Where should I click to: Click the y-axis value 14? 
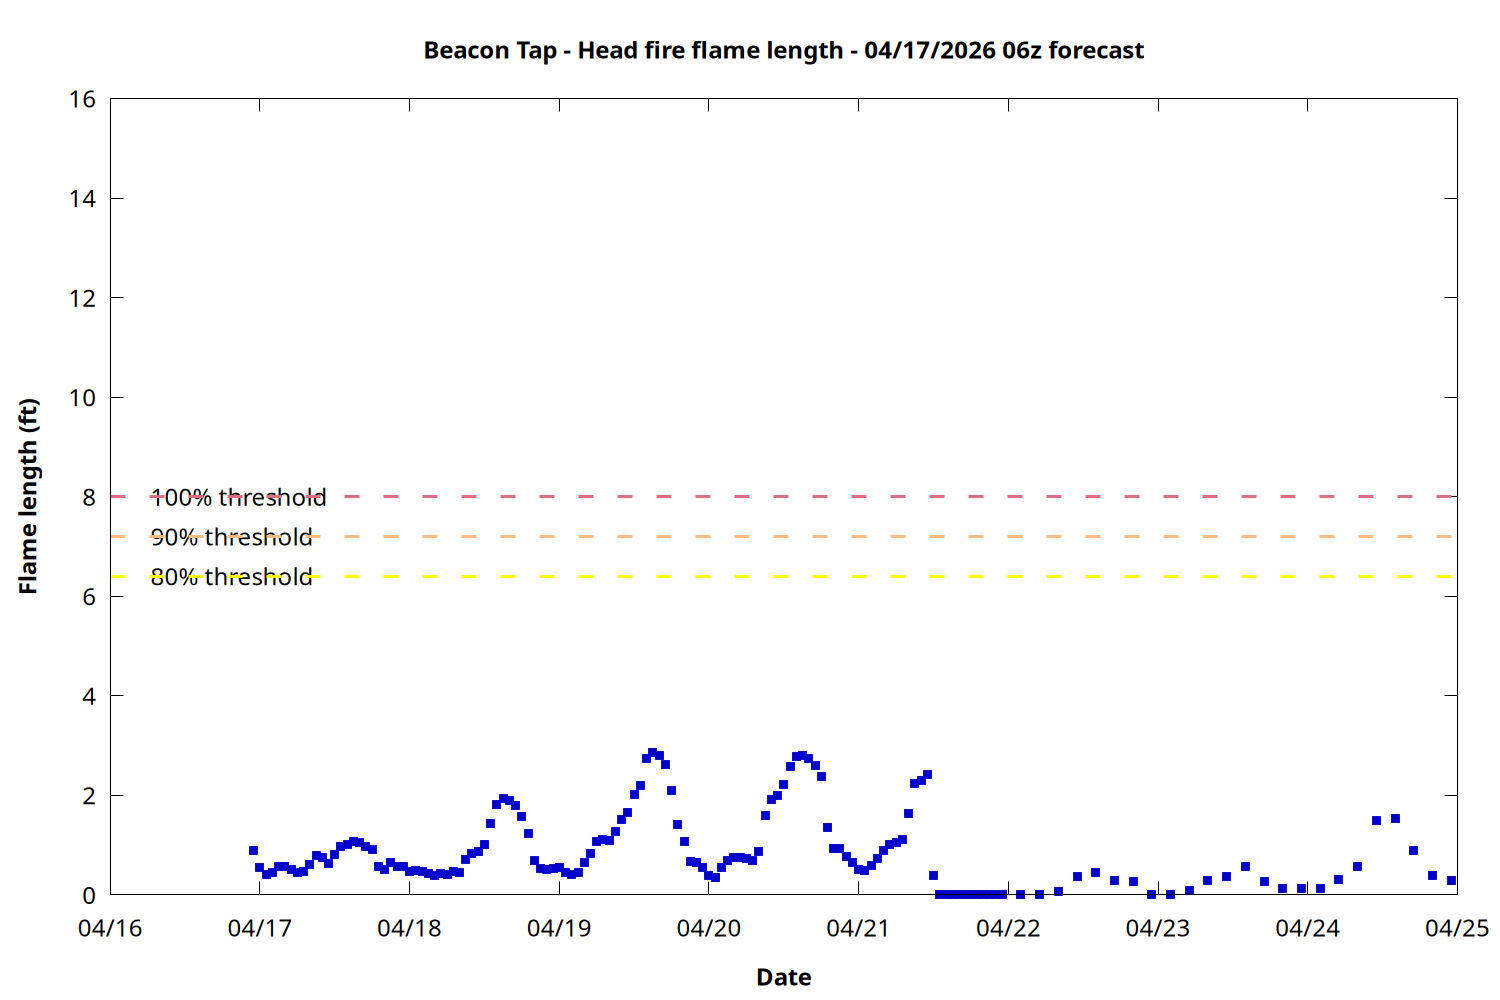83,199
